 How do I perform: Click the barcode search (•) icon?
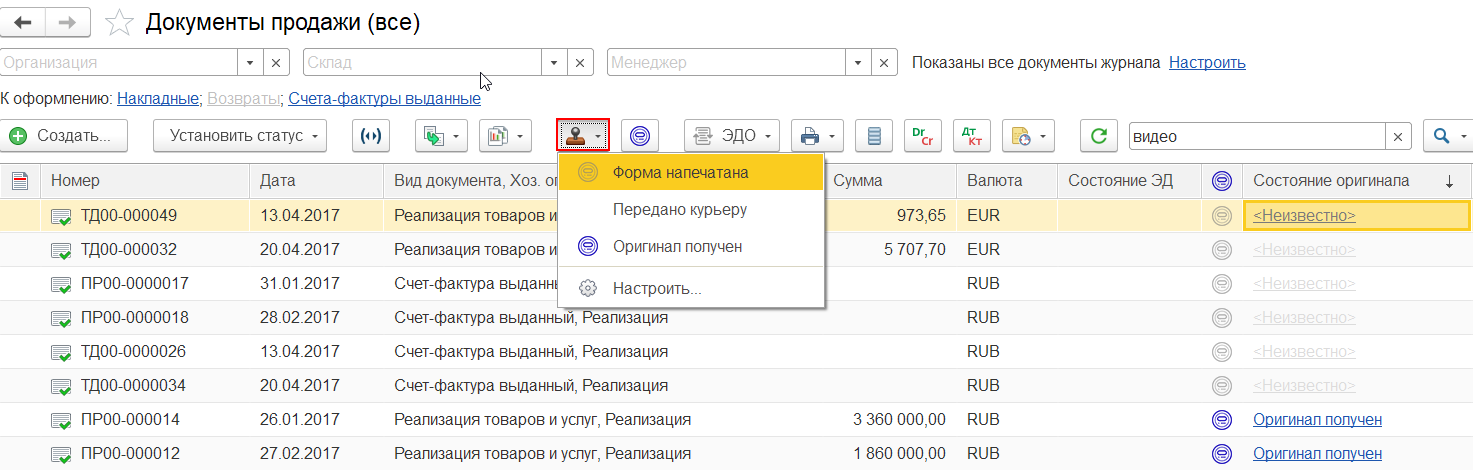tap(371, 135)
